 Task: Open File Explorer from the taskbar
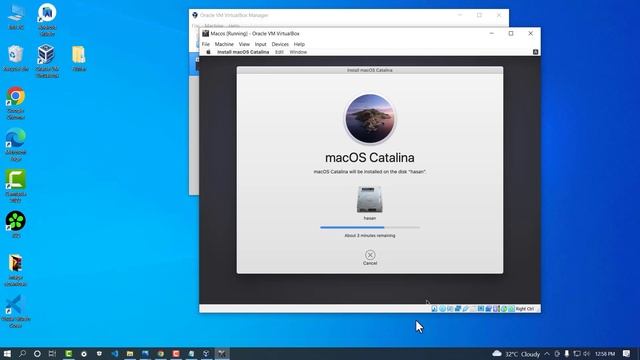coord(130,353)
